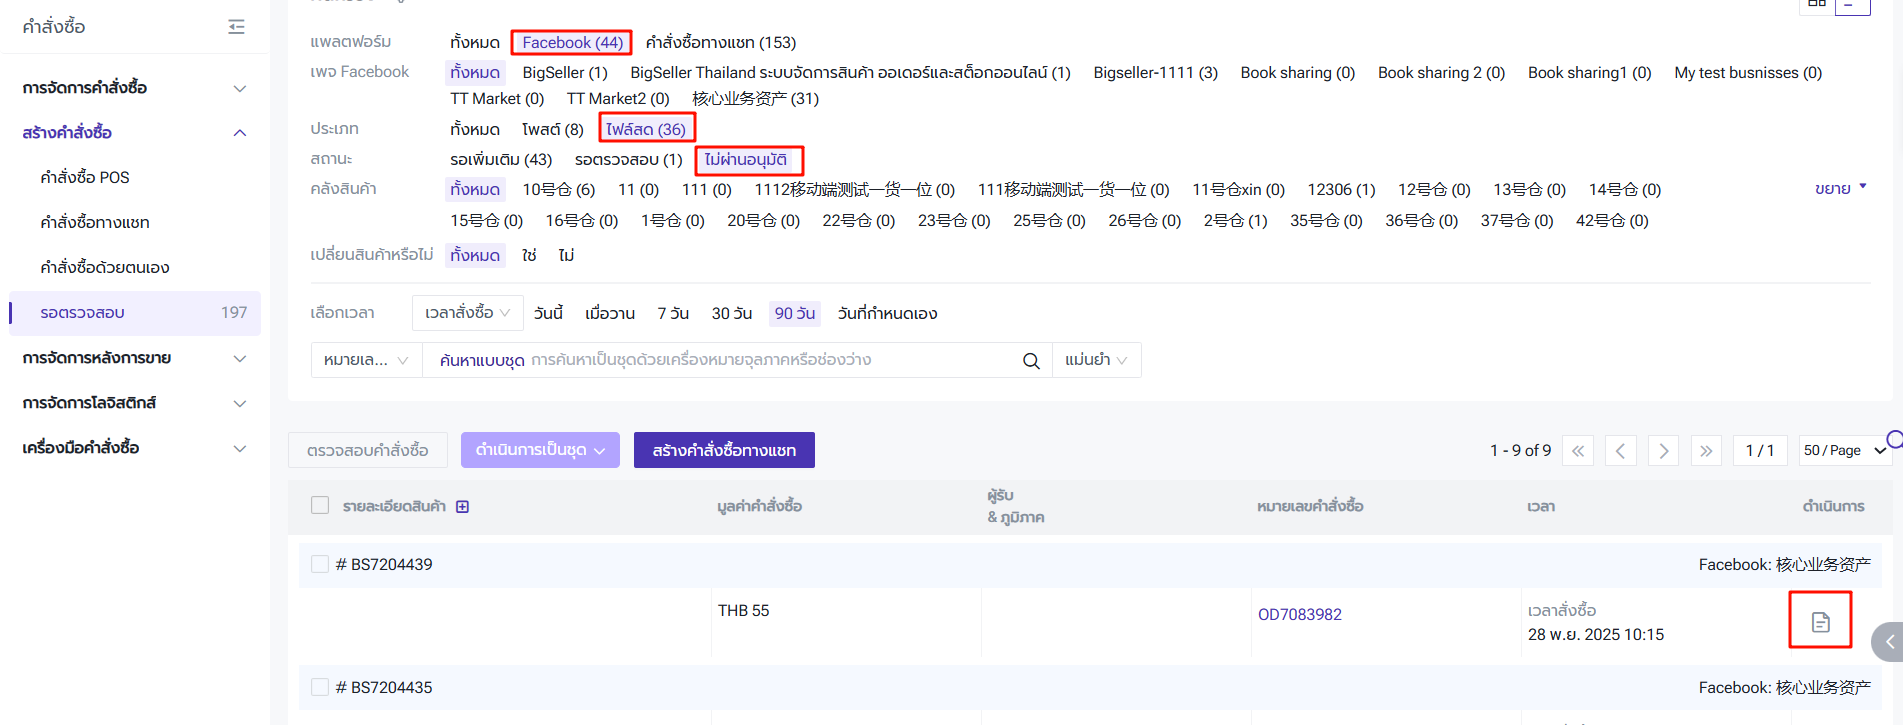Open the side panel collapse arrow
The height and width of the screenshot is (725, 1903).
pyautogui.click(x=1888, y=642)
